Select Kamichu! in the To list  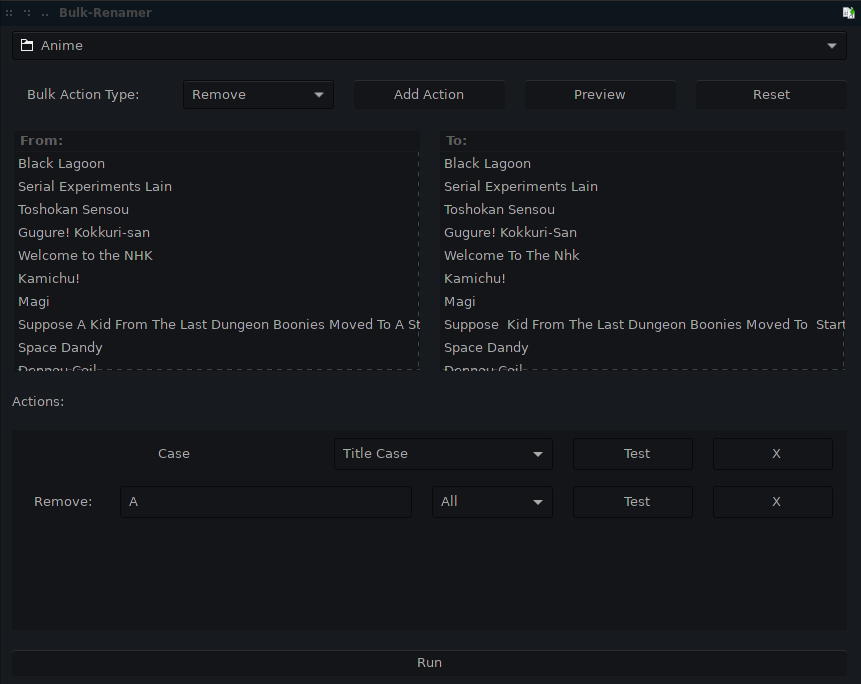pyautogui.click(x=643, y=279)
